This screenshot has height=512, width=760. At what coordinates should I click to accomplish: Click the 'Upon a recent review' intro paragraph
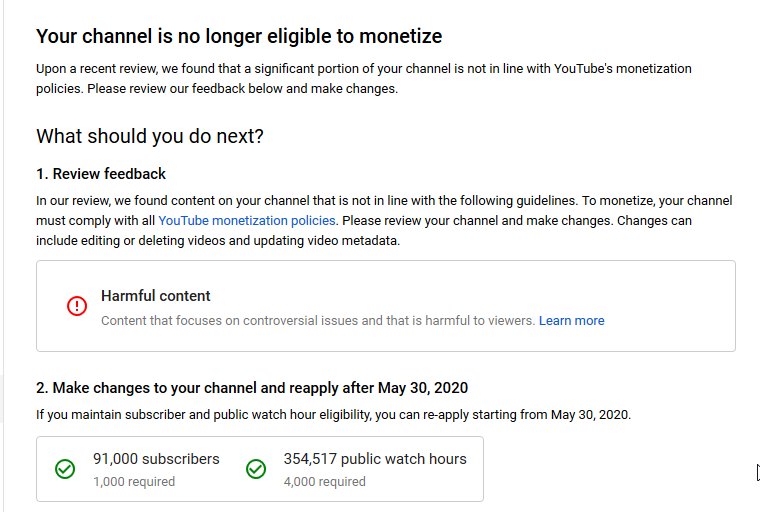(364, 79)
